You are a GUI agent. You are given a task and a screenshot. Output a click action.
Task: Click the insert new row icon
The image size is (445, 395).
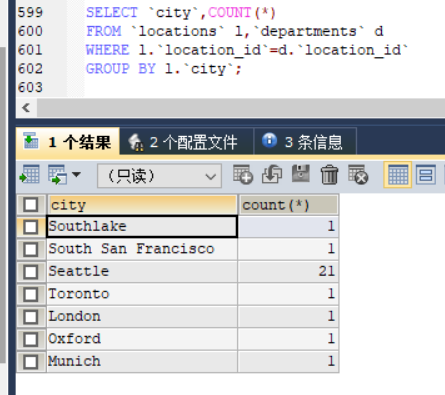[243, 174]
